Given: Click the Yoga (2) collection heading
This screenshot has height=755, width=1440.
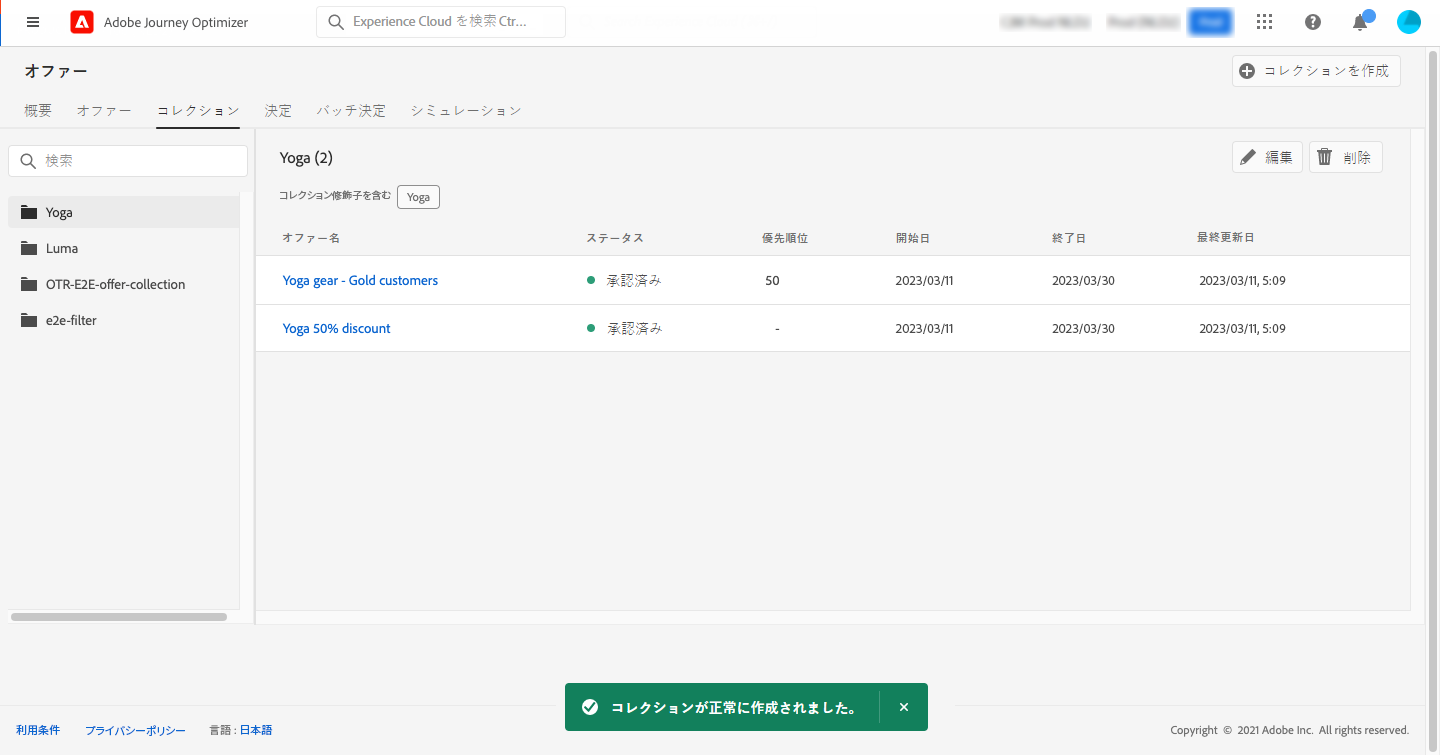Looking at the screenshot, I should pos(306,158).
